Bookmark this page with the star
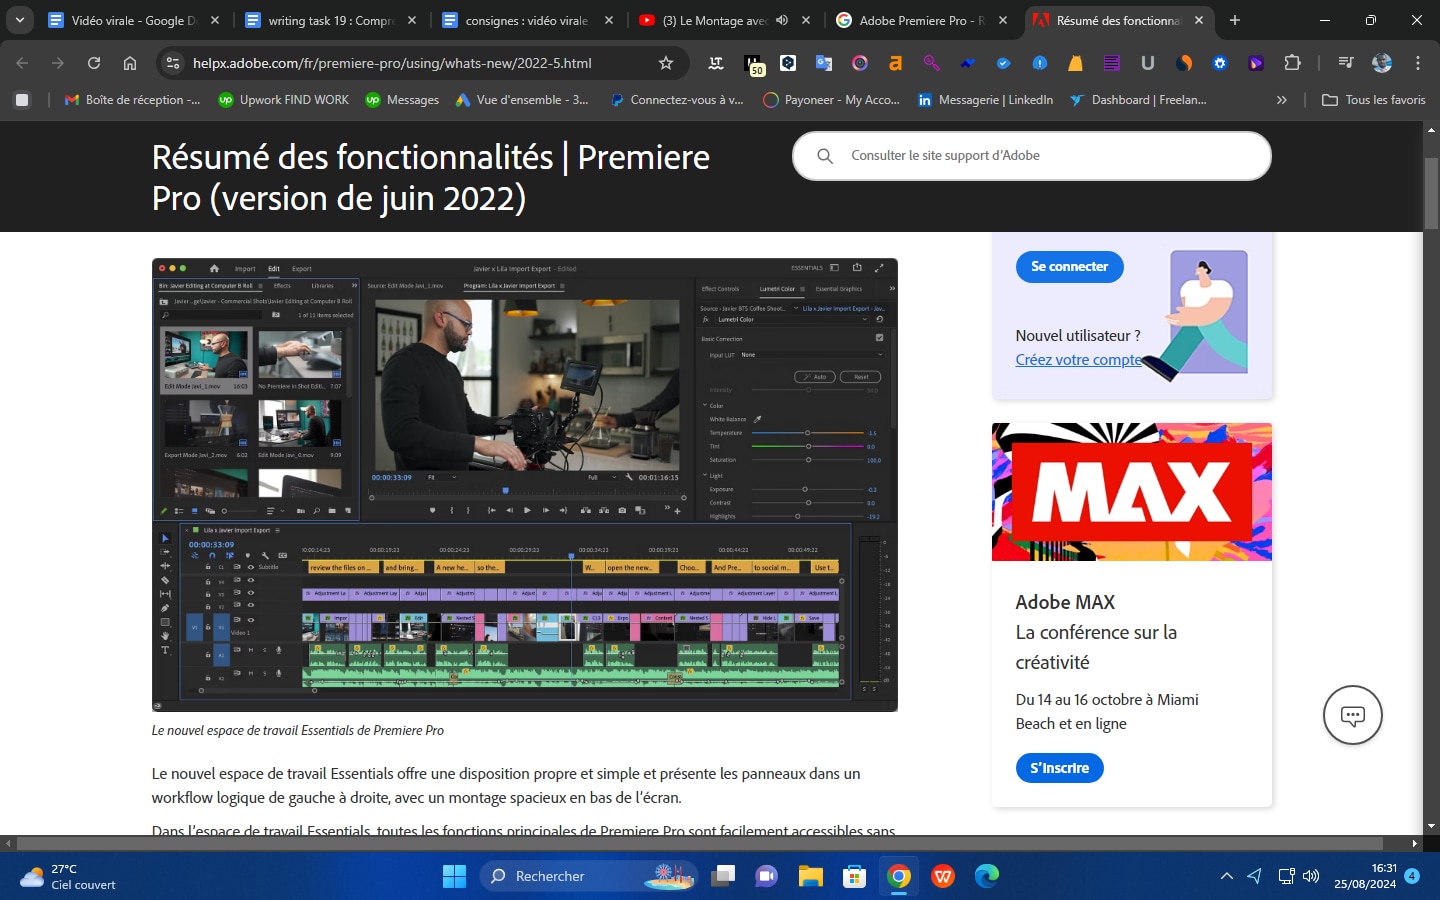1440x900 pixels. pyautogui.click(x=666, y=63)
